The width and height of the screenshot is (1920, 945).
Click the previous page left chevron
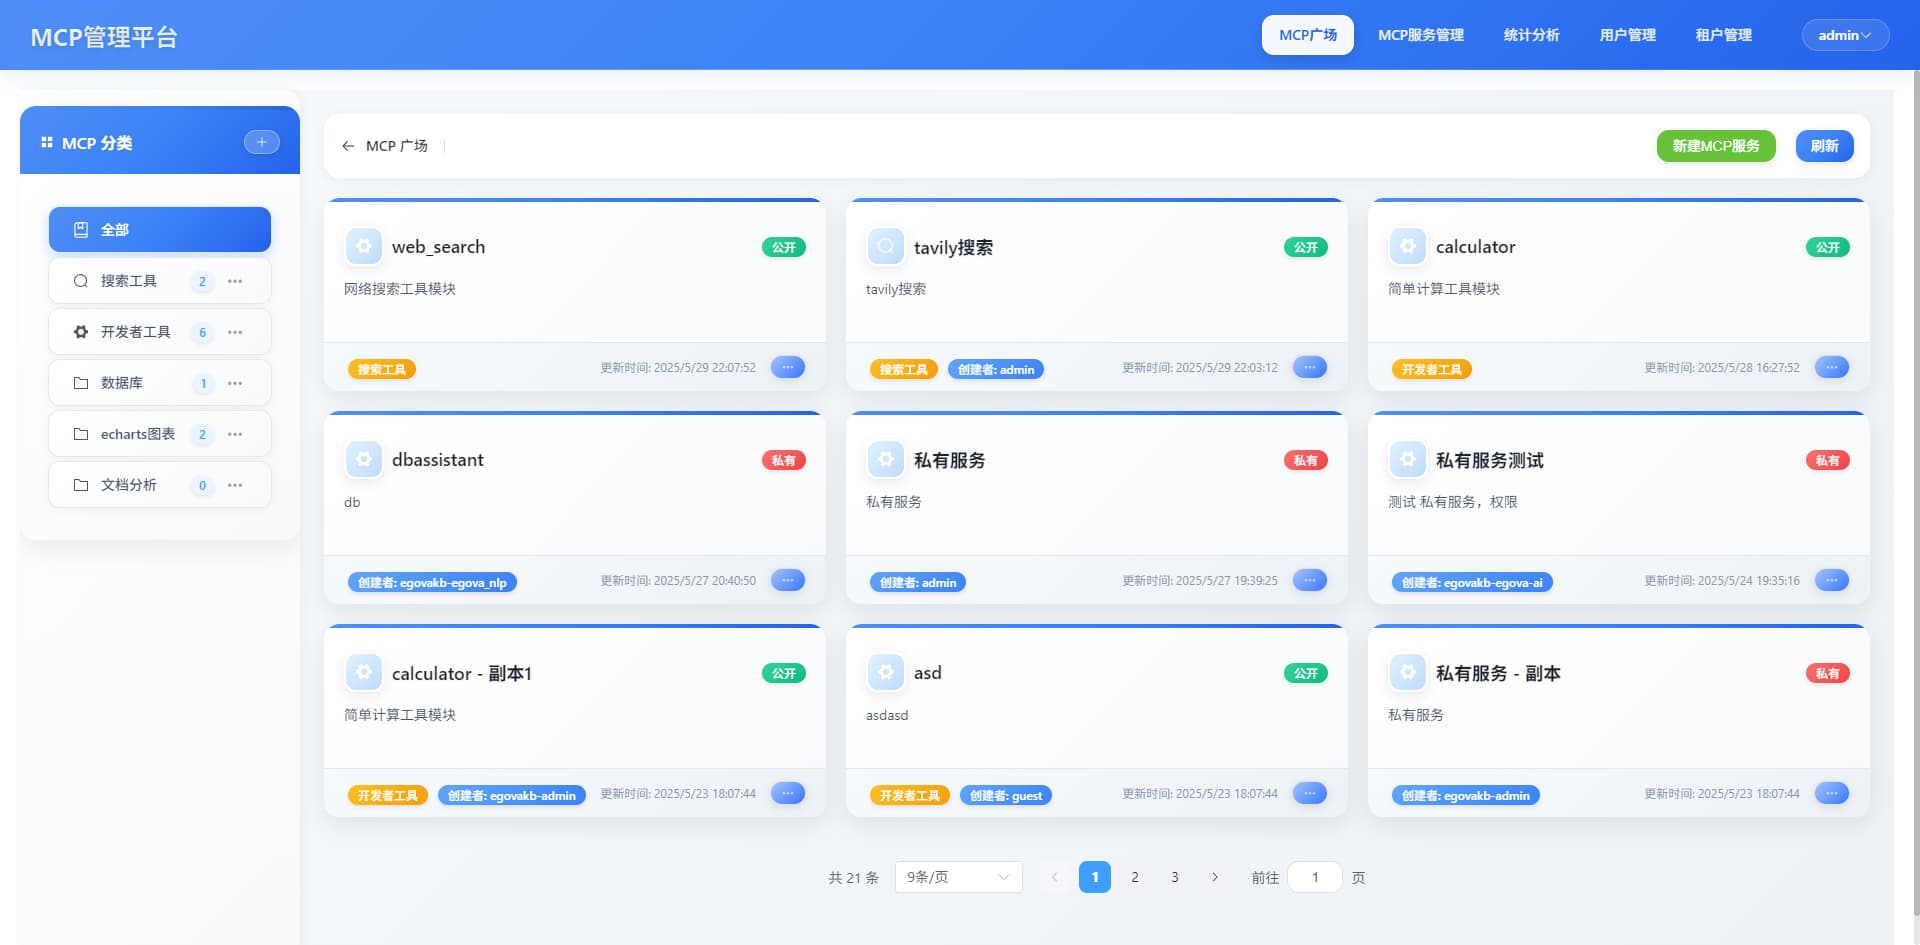(1054, 877)
